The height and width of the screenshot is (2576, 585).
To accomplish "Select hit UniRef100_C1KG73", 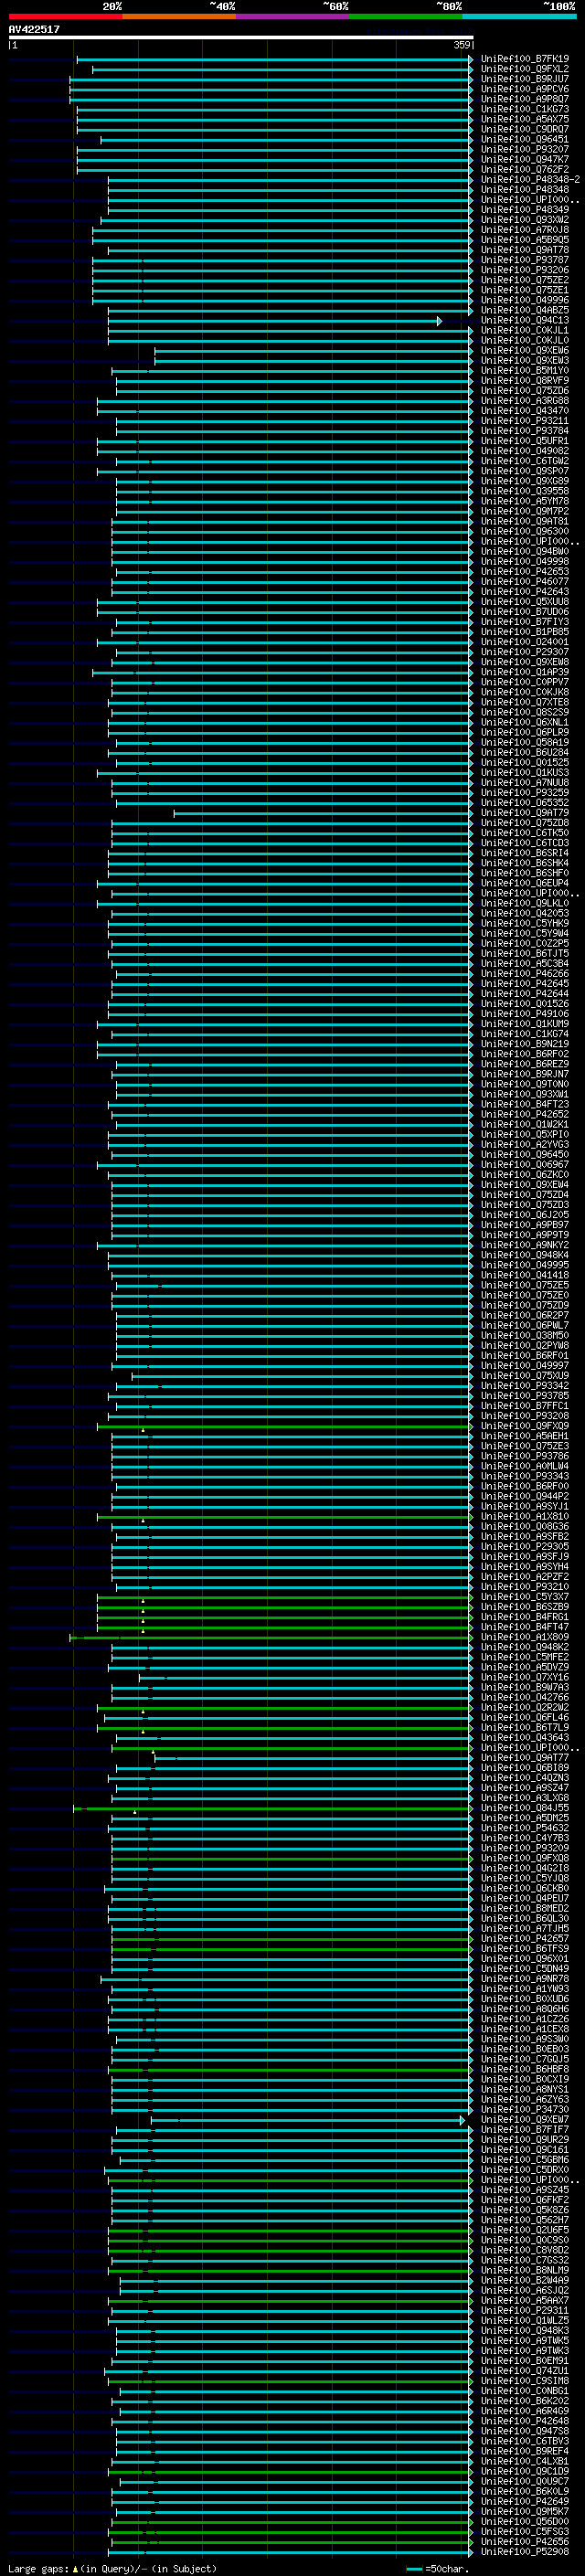I will pos(524,109).
